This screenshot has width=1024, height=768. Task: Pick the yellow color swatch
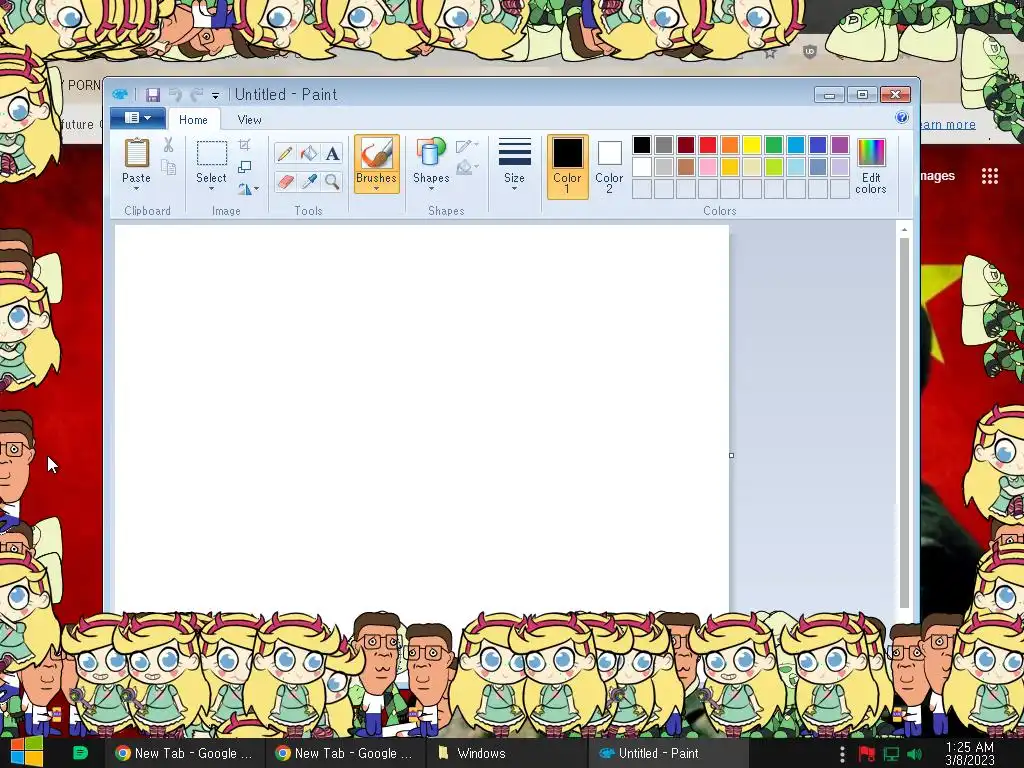click(x=752, y=145)
